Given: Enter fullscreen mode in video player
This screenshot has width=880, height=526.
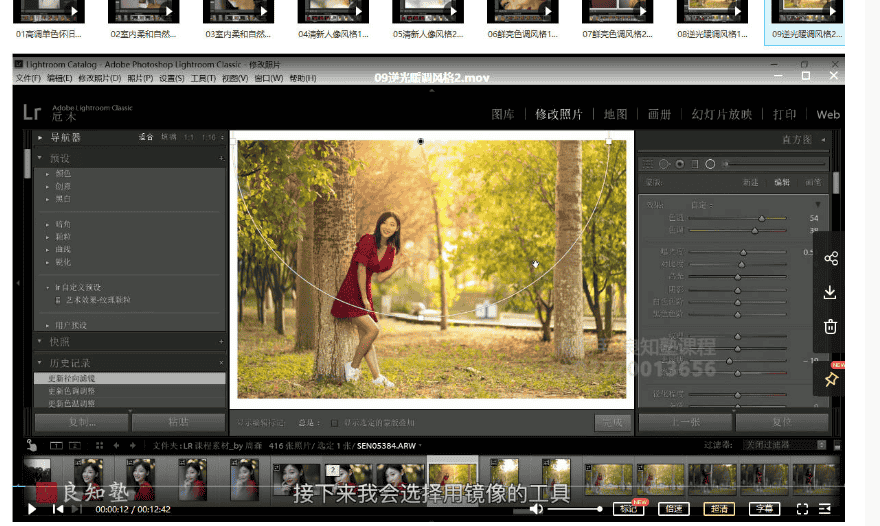Looking at the screenshot, I should (x=802, y=509).
